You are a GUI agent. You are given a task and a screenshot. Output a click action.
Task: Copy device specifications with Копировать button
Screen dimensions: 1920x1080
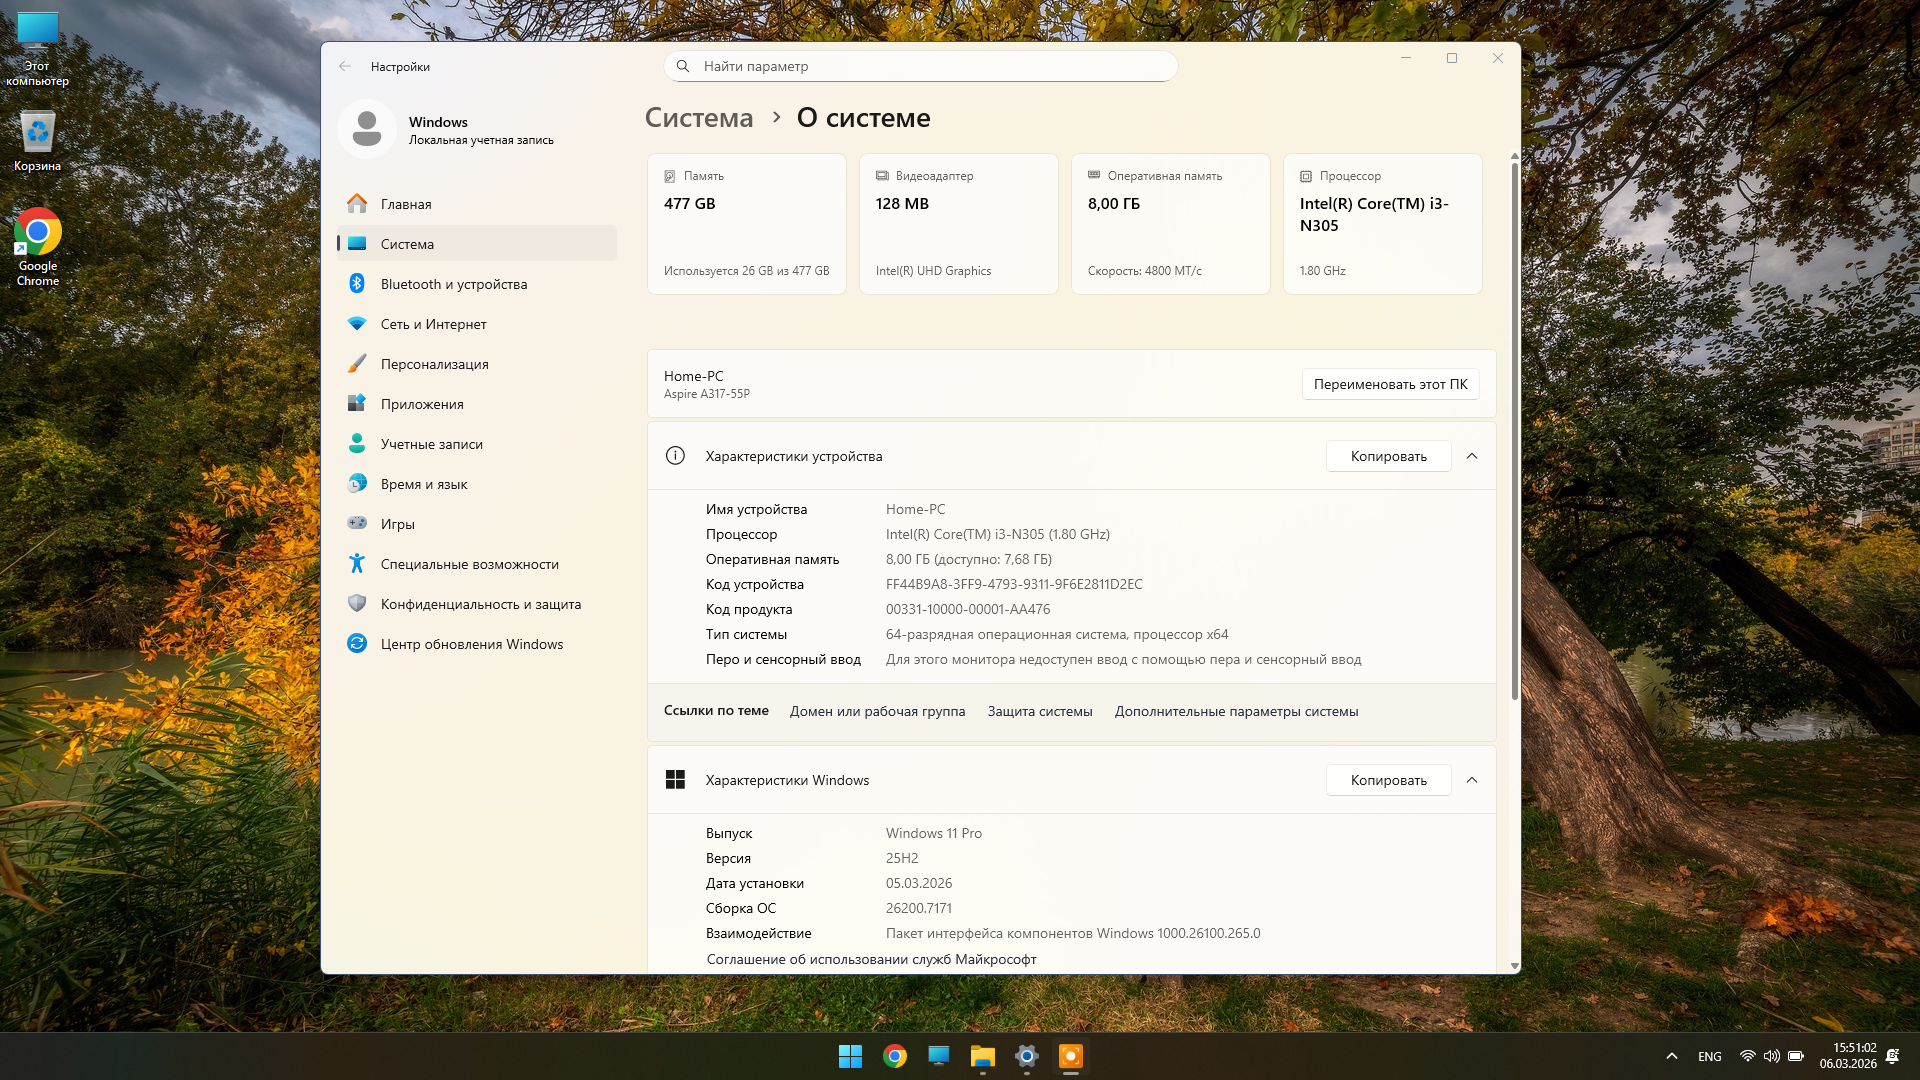[x=1388, y=456]
